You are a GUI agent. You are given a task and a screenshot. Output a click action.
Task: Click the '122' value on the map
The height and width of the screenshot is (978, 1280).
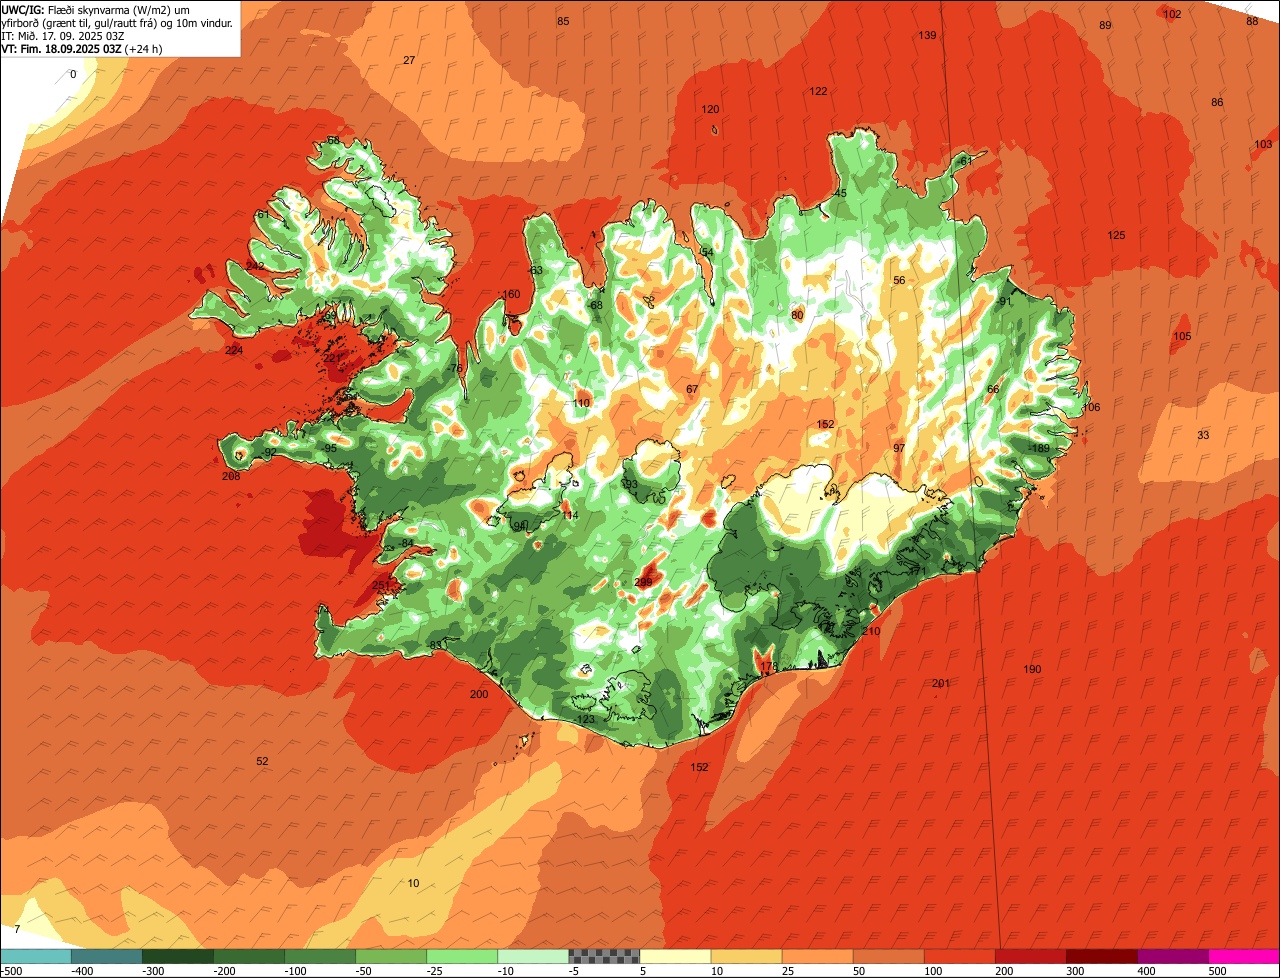point(819,91)
